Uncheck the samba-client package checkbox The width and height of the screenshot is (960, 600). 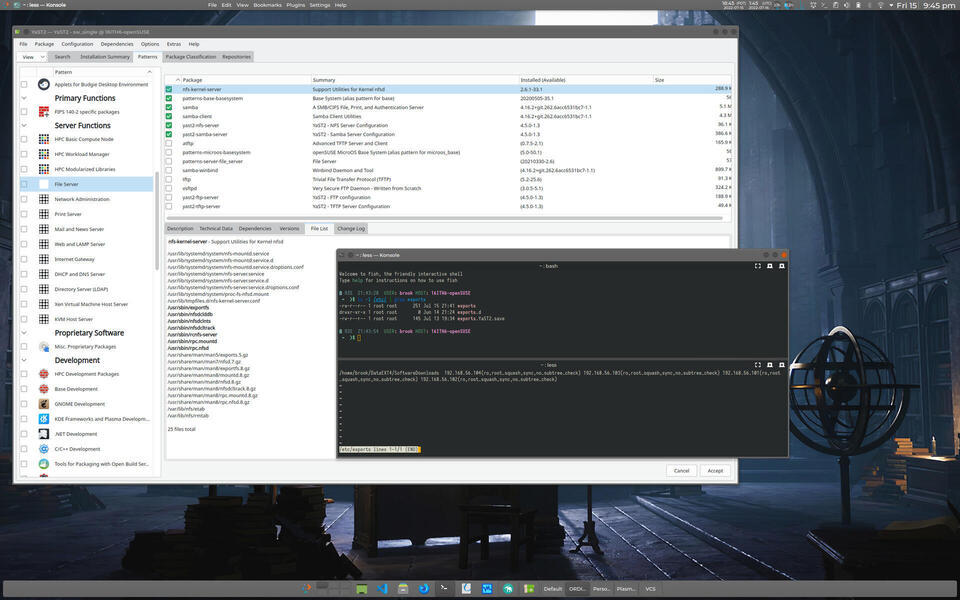[169, 116]
